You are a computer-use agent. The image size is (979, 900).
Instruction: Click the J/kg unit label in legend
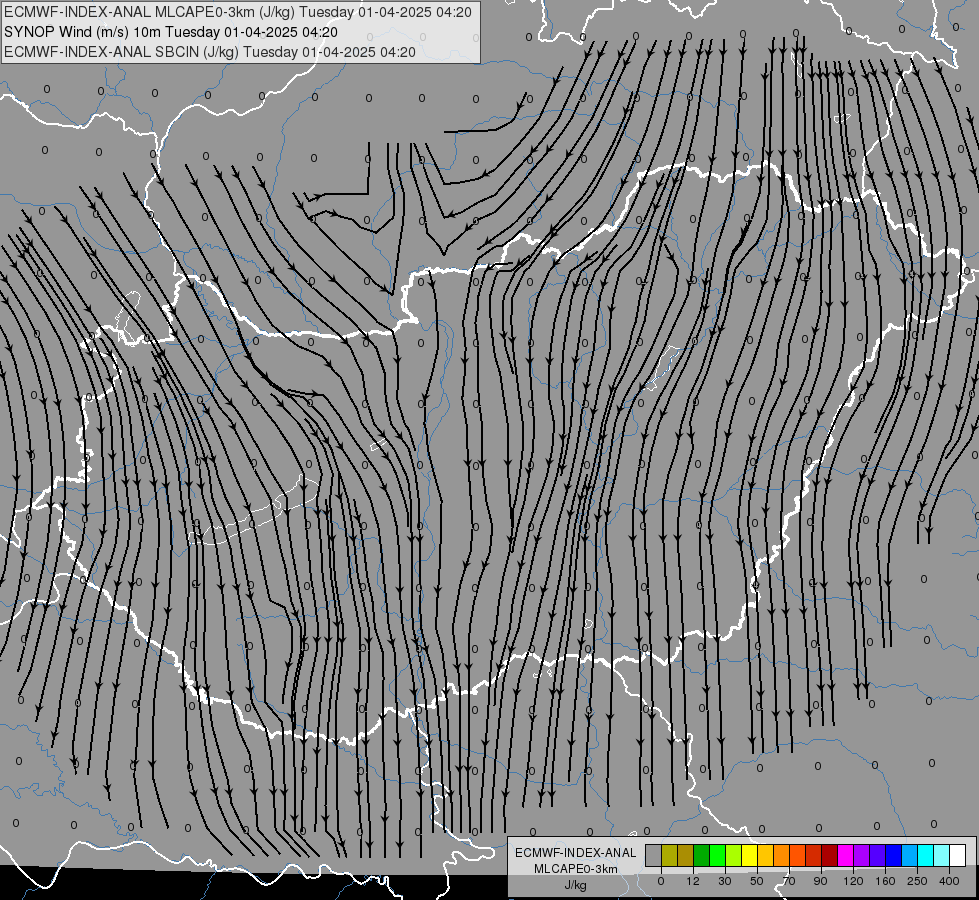(576, 885)
